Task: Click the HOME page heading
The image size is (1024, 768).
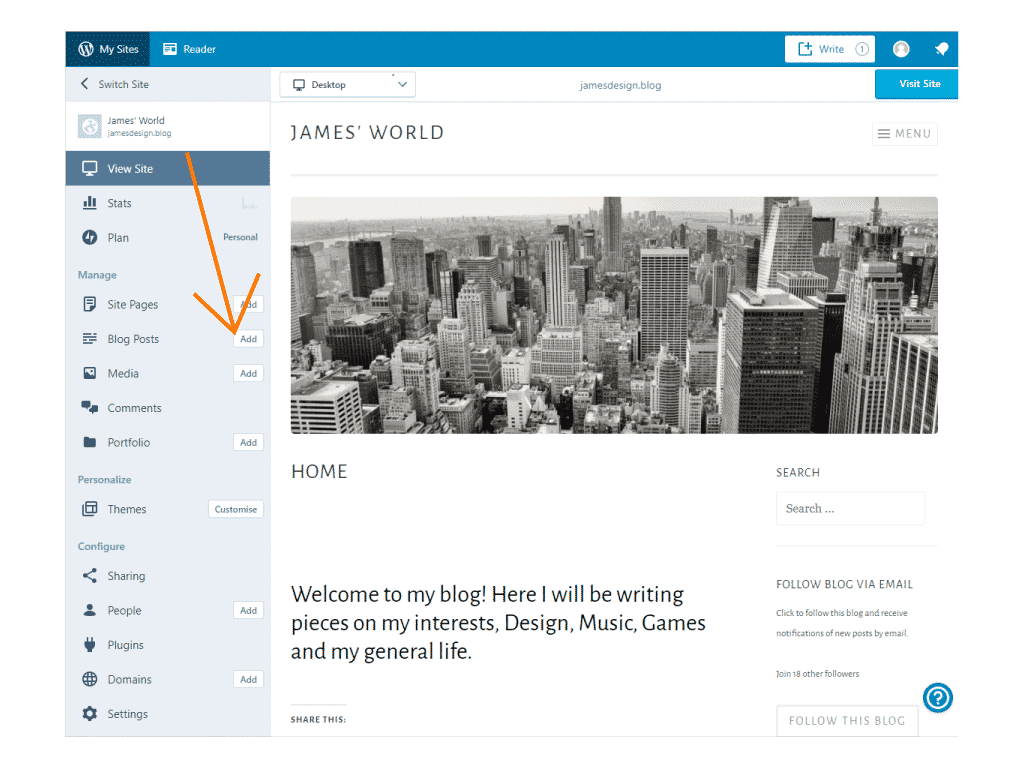Action: pos(319,472)
